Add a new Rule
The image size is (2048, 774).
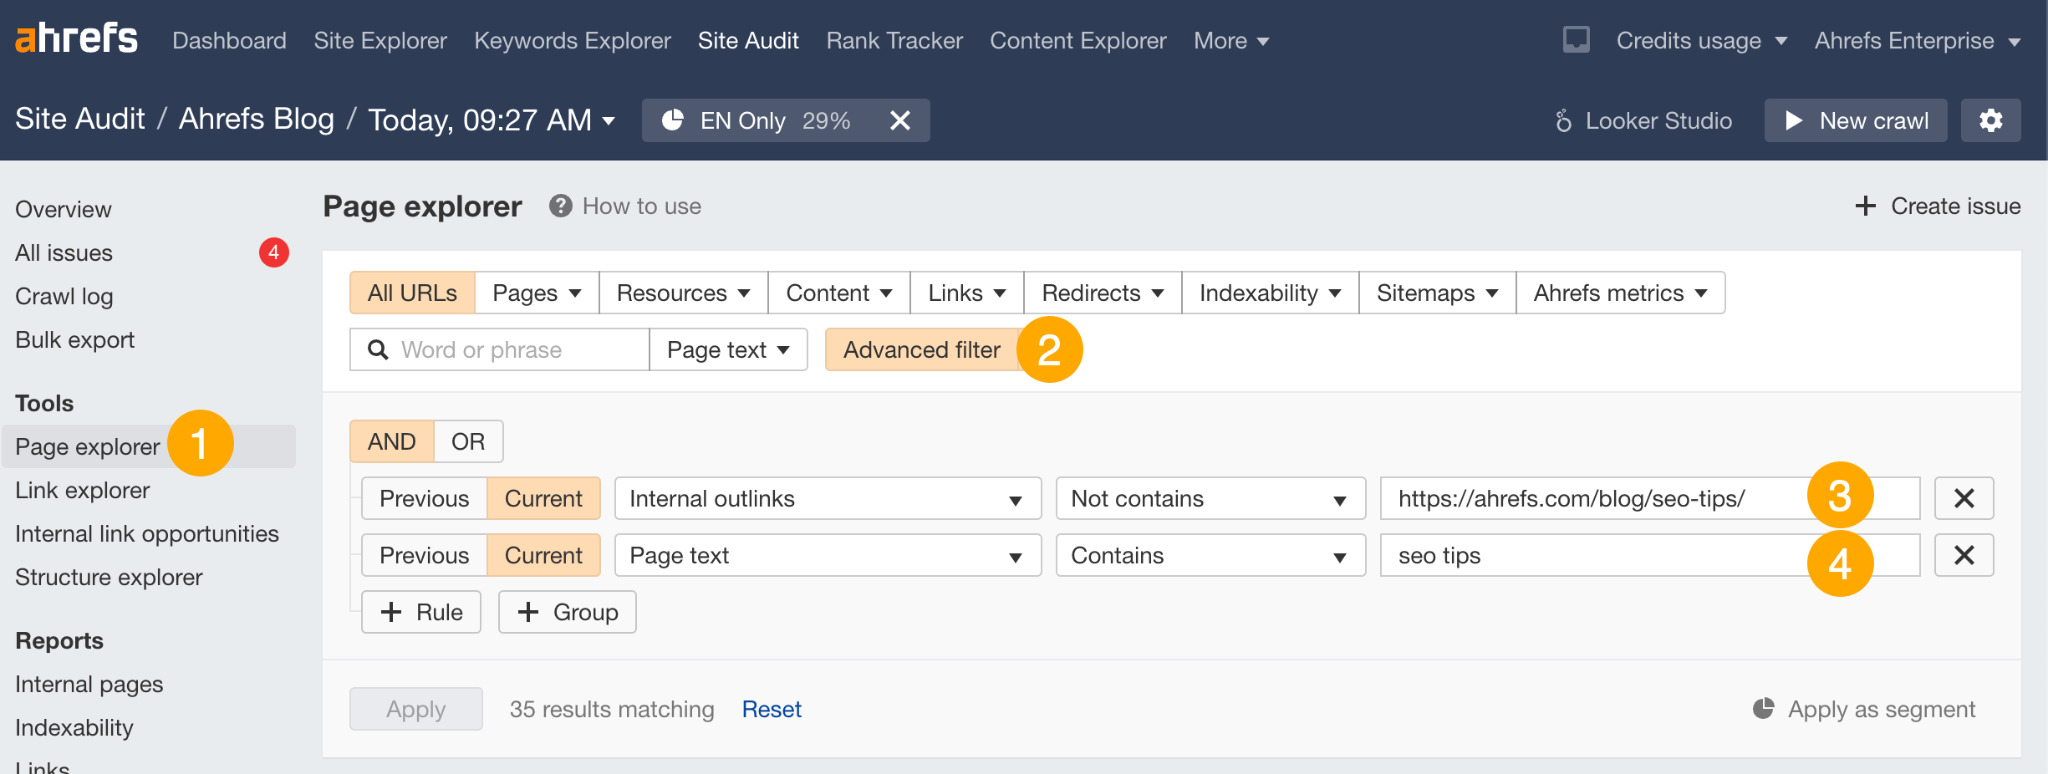click(x=421, y=612)
